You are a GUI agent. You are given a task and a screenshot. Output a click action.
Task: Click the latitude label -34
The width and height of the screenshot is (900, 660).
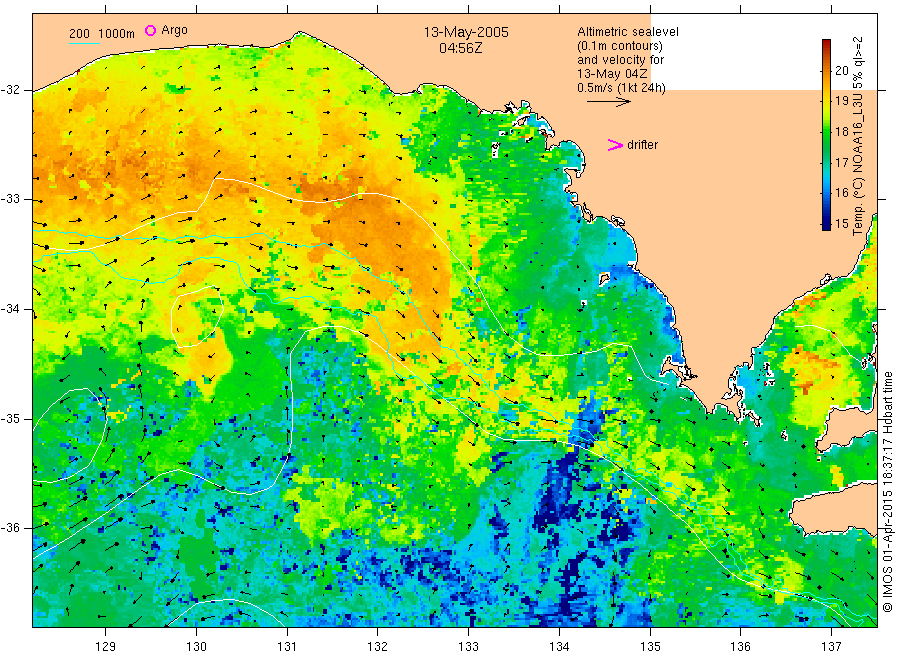[11, 309]
